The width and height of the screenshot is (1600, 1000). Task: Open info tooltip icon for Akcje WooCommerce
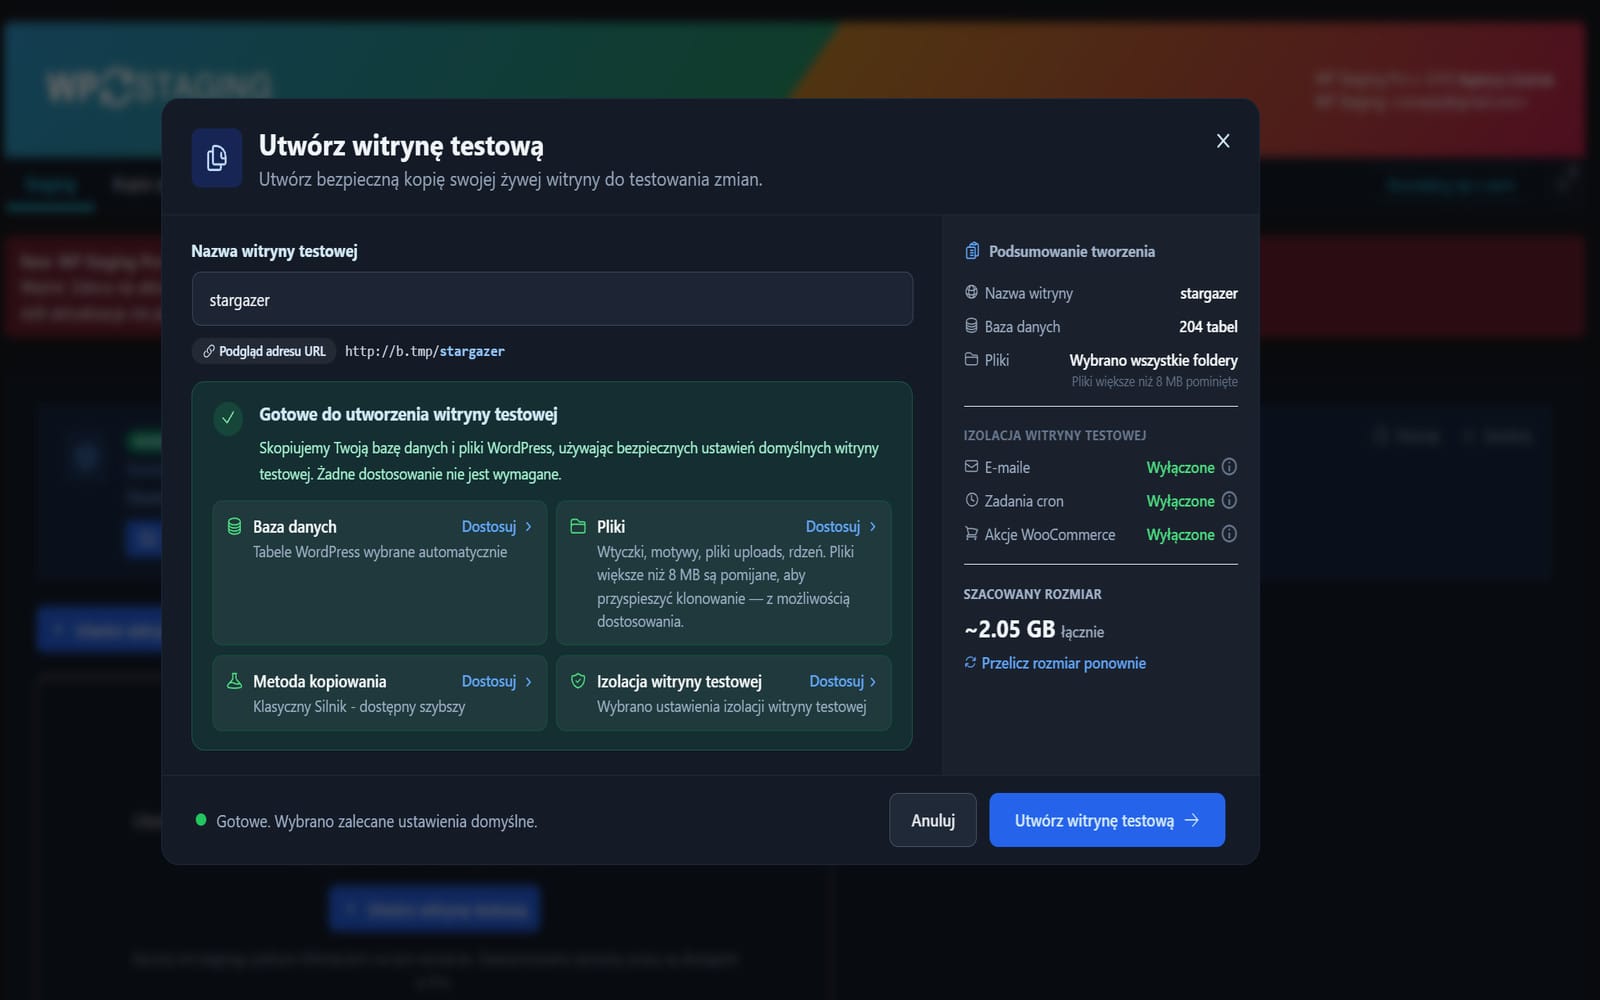[1230, 535]
